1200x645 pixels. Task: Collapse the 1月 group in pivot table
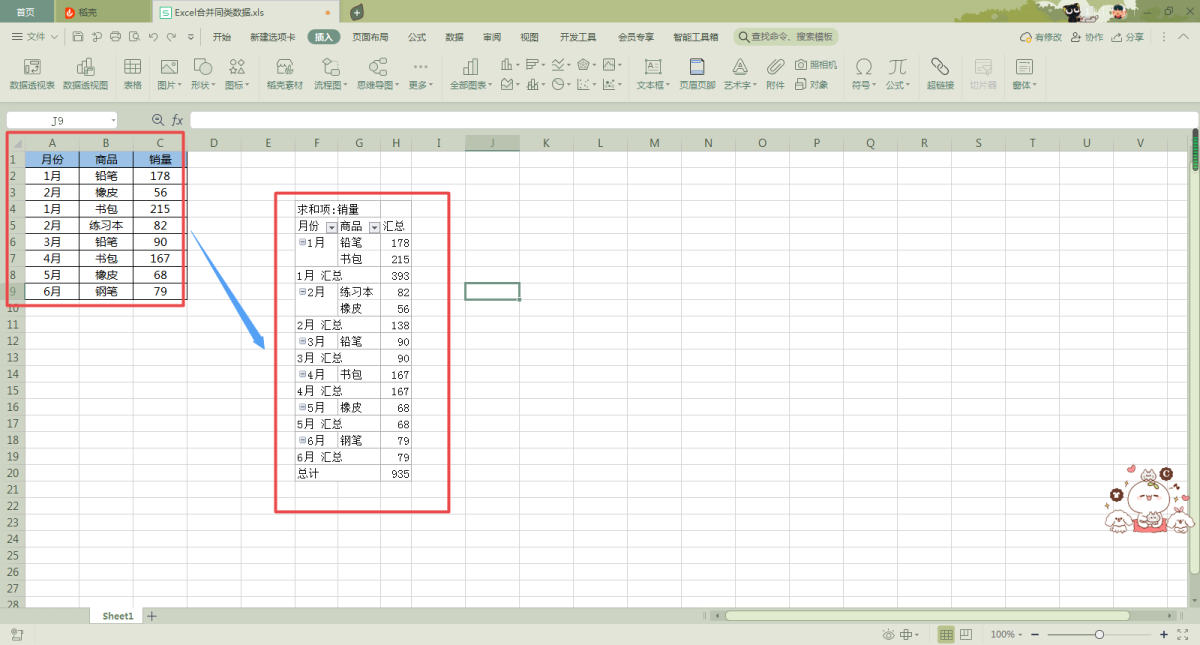tap(302, 242)
